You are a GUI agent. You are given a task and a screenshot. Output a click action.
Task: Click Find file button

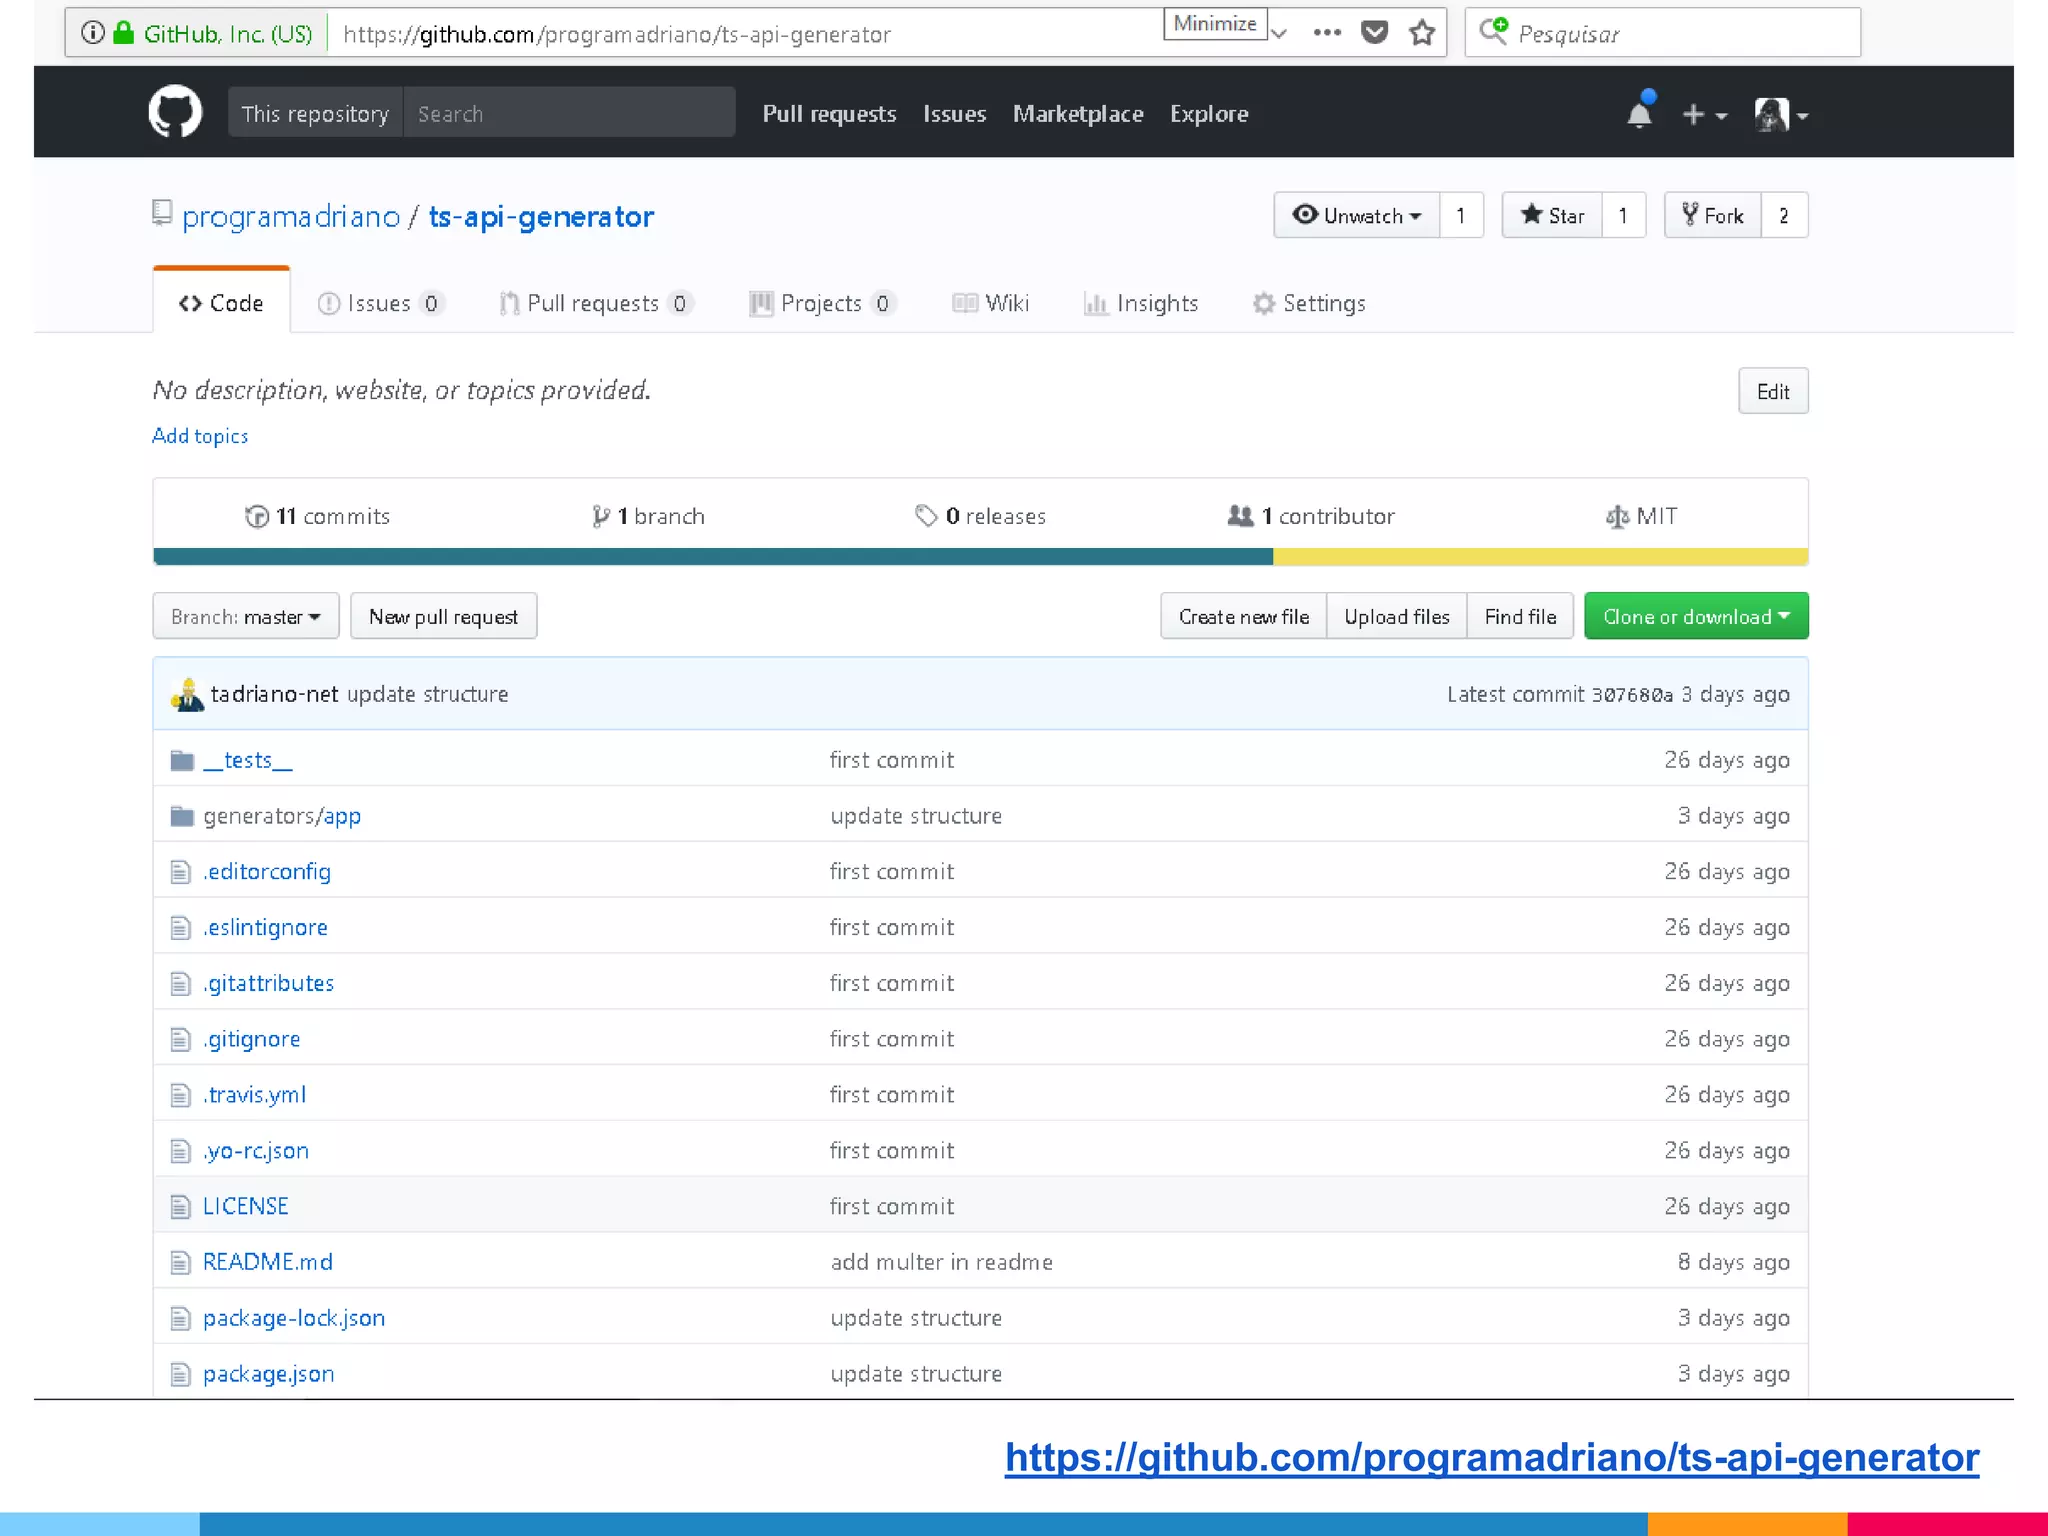(x=1520, y=616)
